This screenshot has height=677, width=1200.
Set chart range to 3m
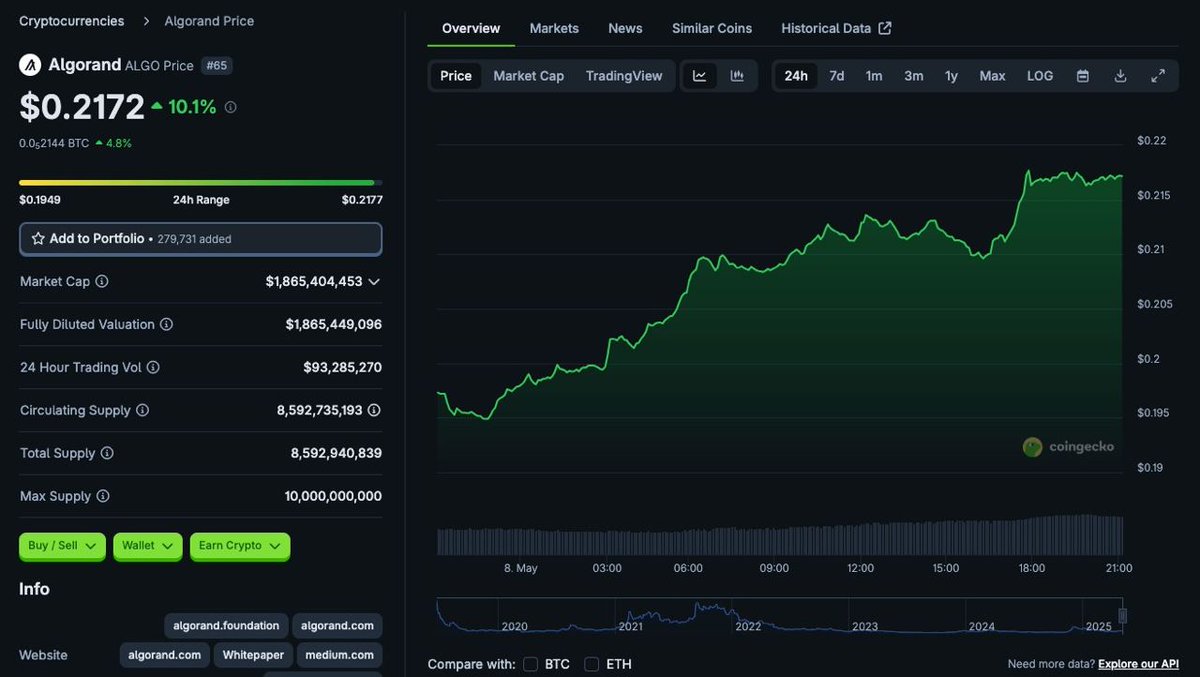pyautogui.click(x=914, y=76)
